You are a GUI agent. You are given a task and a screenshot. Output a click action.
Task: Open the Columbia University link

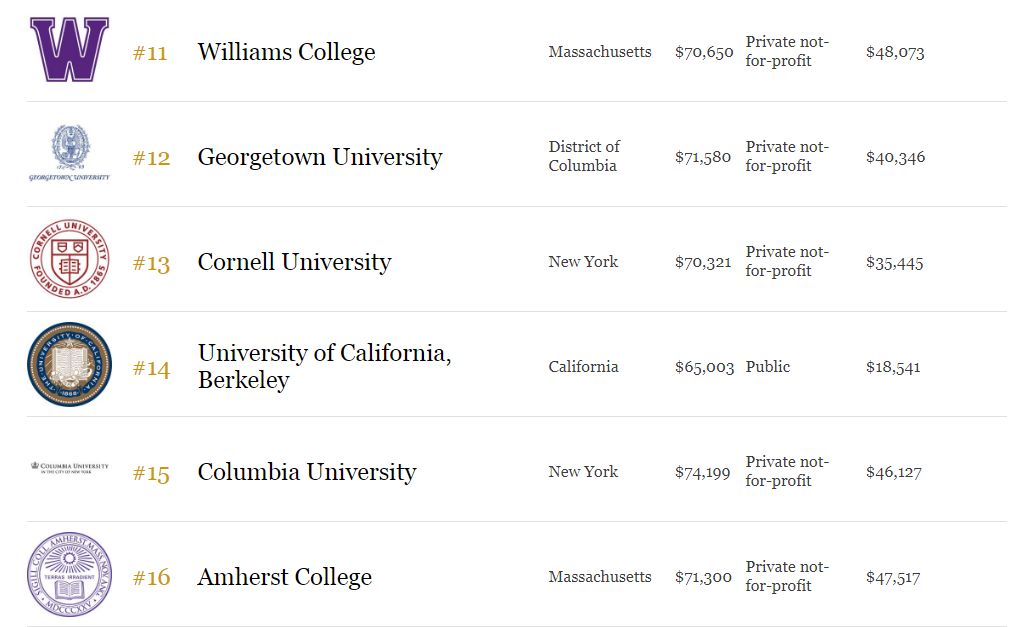click(x=306, y=472)
